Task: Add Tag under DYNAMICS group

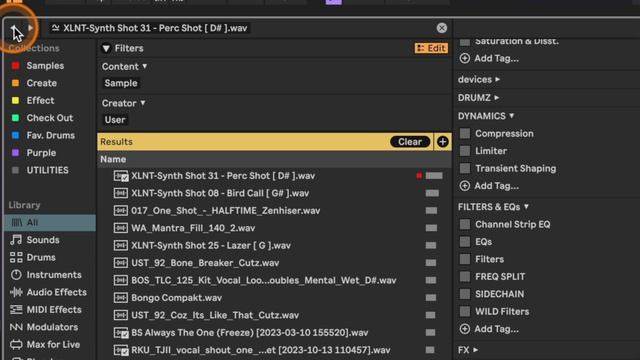Action: (489, 186)
